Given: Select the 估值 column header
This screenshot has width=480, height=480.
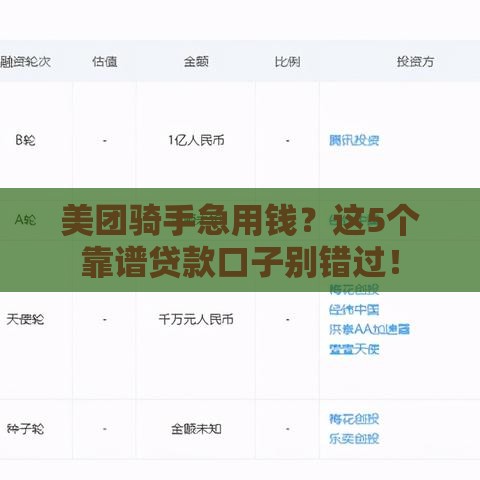Looking at the screenshot, I should pos(105,62).
